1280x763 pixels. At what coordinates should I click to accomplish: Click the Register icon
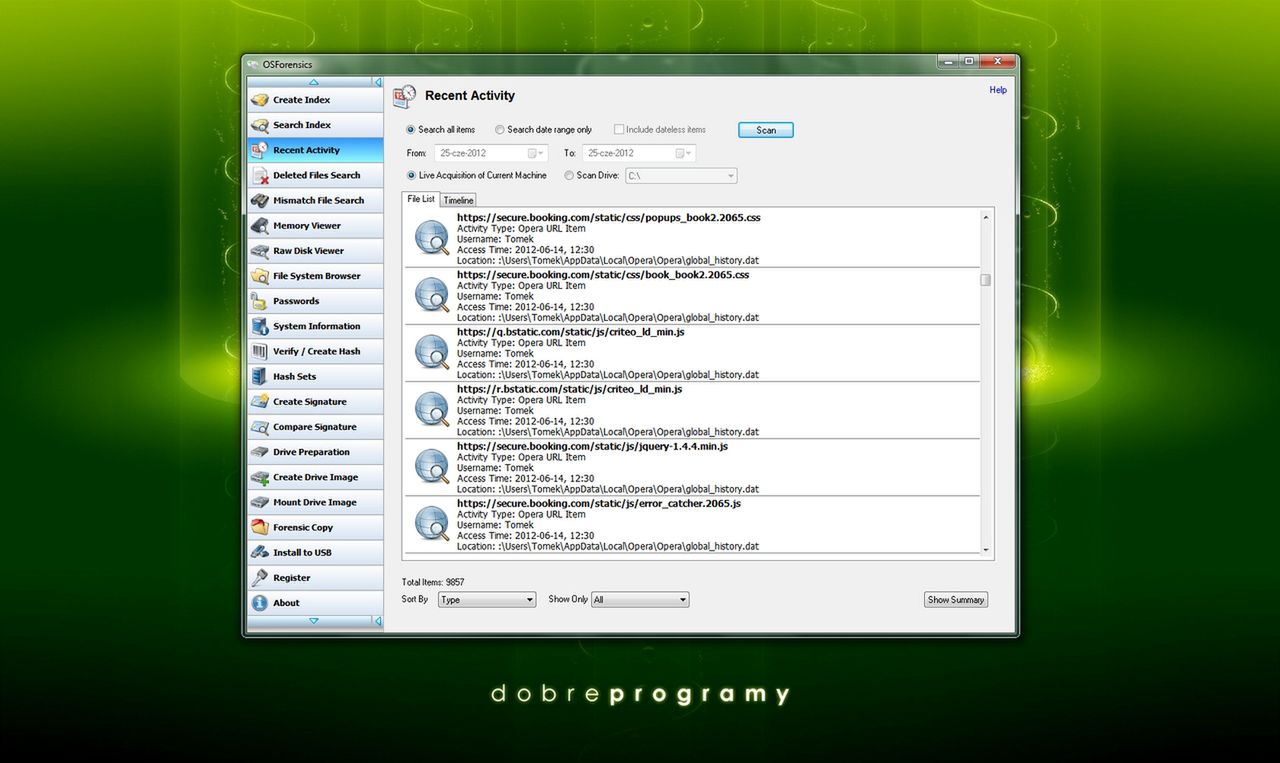coord(260,578)
